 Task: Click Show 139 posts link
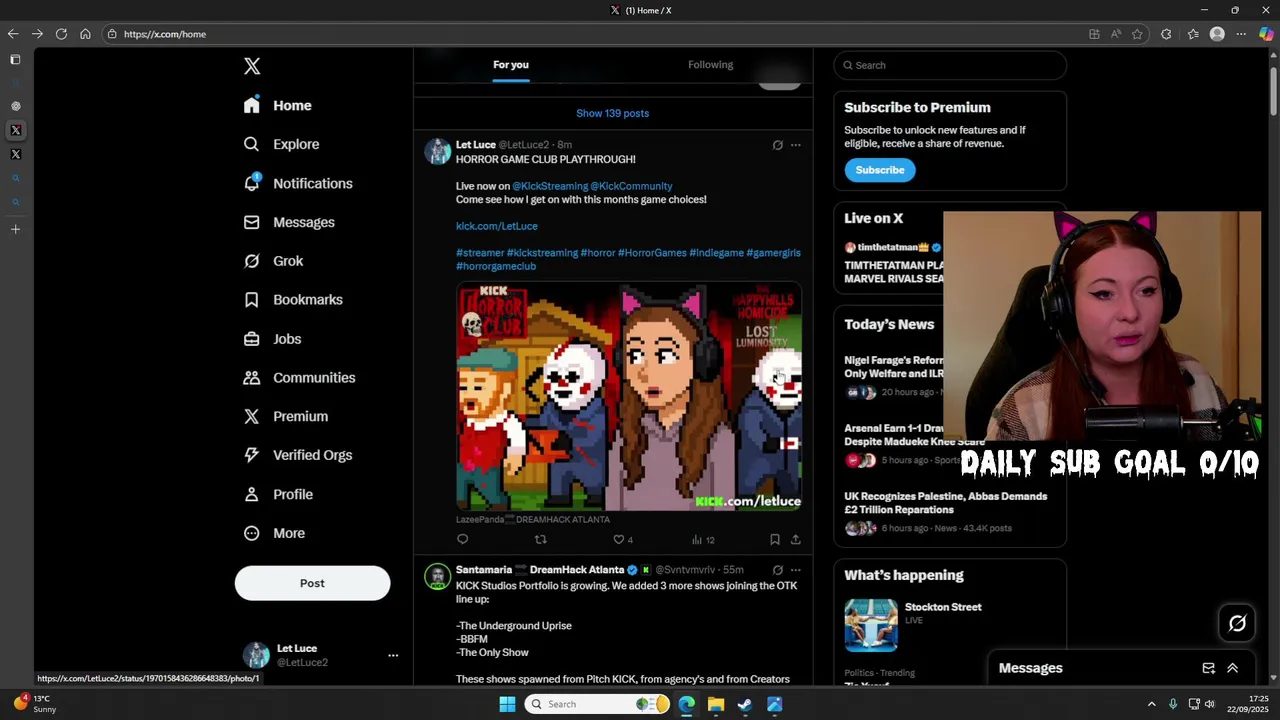coord(612,113)
